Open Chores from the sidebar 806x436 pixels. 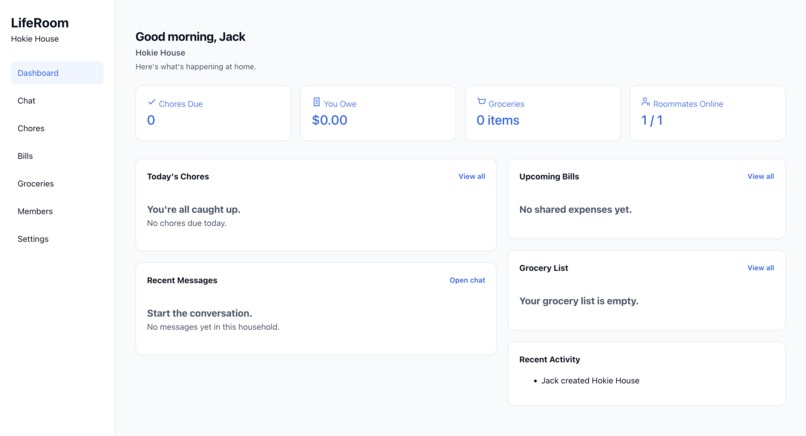coord(57,129)
